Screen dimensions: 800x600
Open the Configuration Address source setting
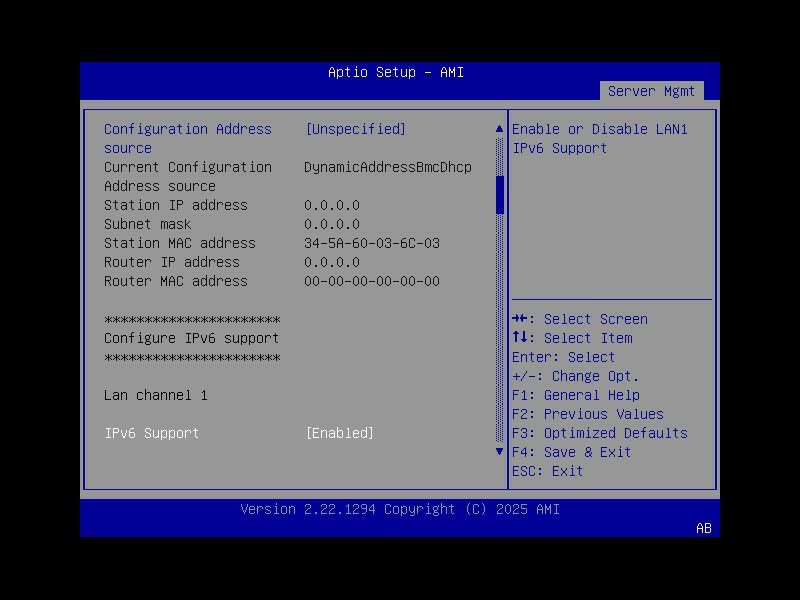188,129
